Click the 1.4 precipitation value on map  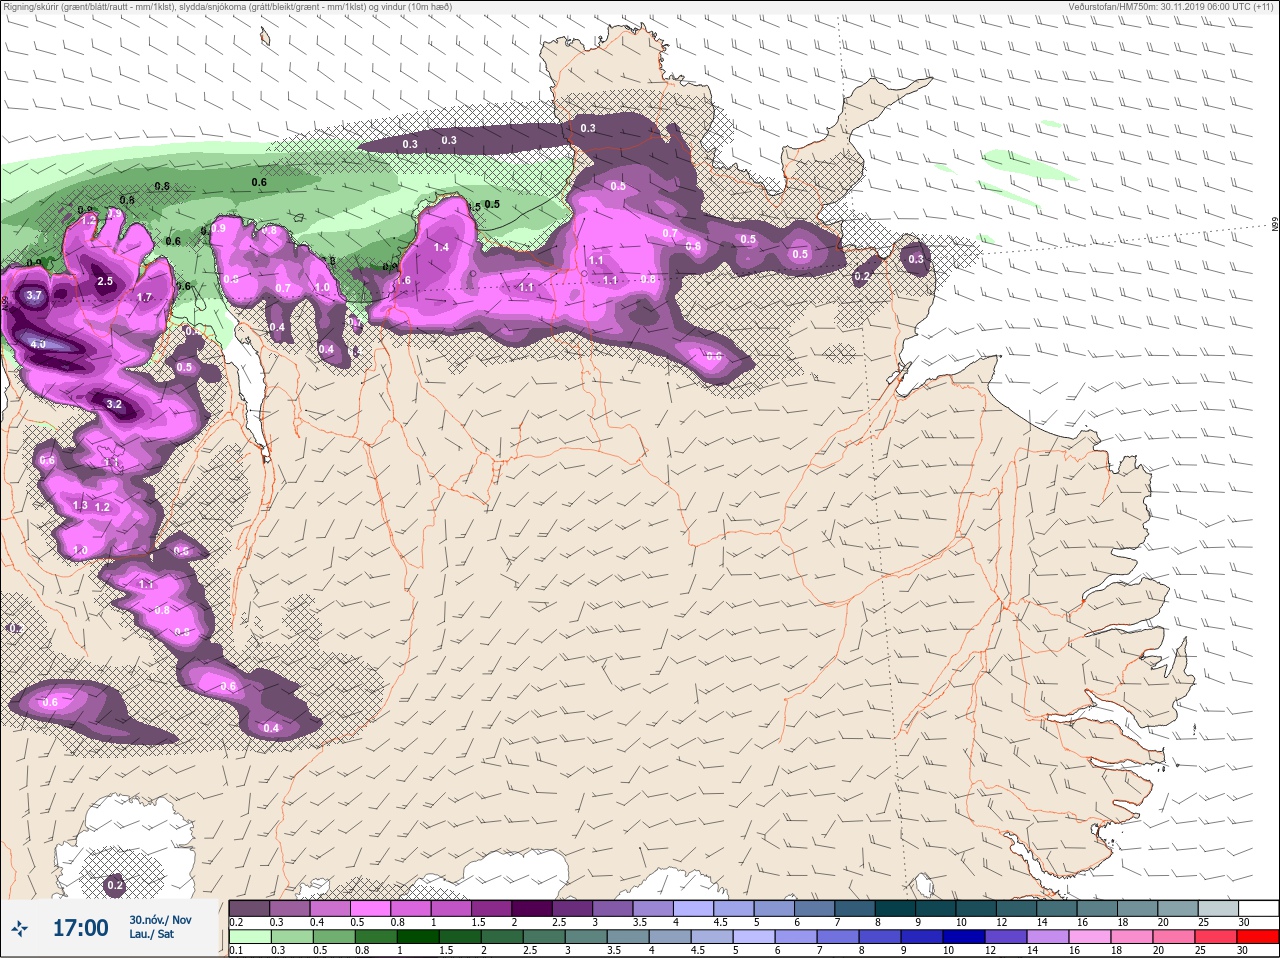(441, 247)
